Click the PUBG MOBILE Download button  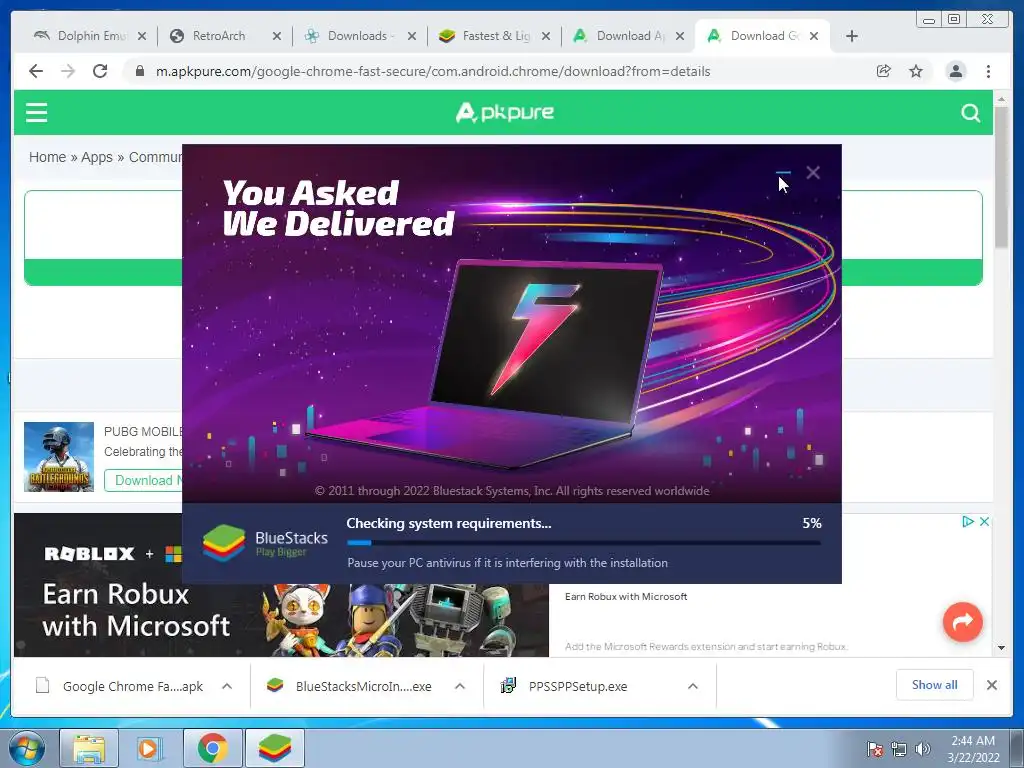pos(144,481)
